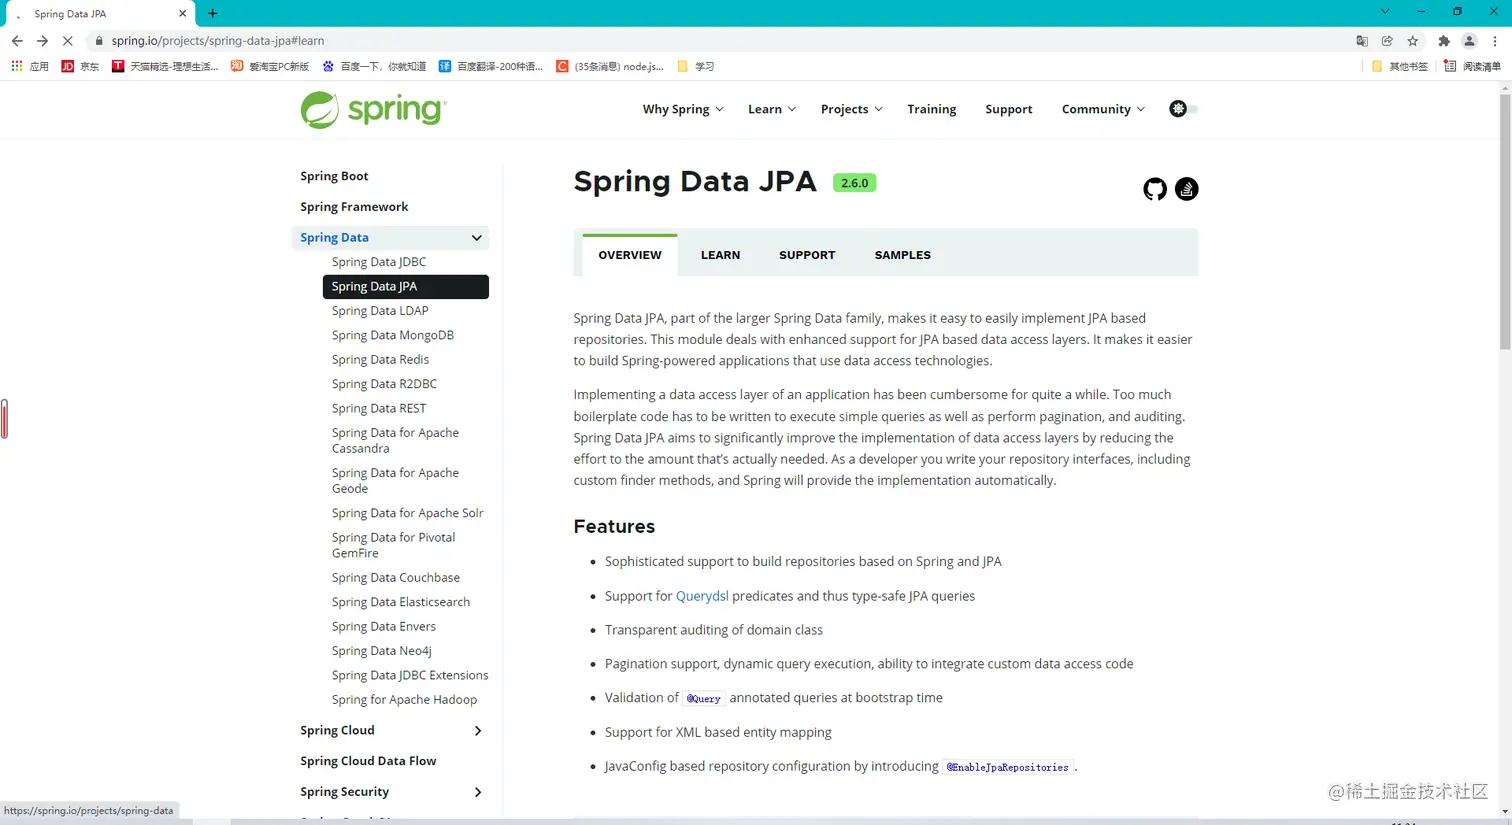
Task: Open Spring Boot in the sidebar
Action: pos(334,176)
